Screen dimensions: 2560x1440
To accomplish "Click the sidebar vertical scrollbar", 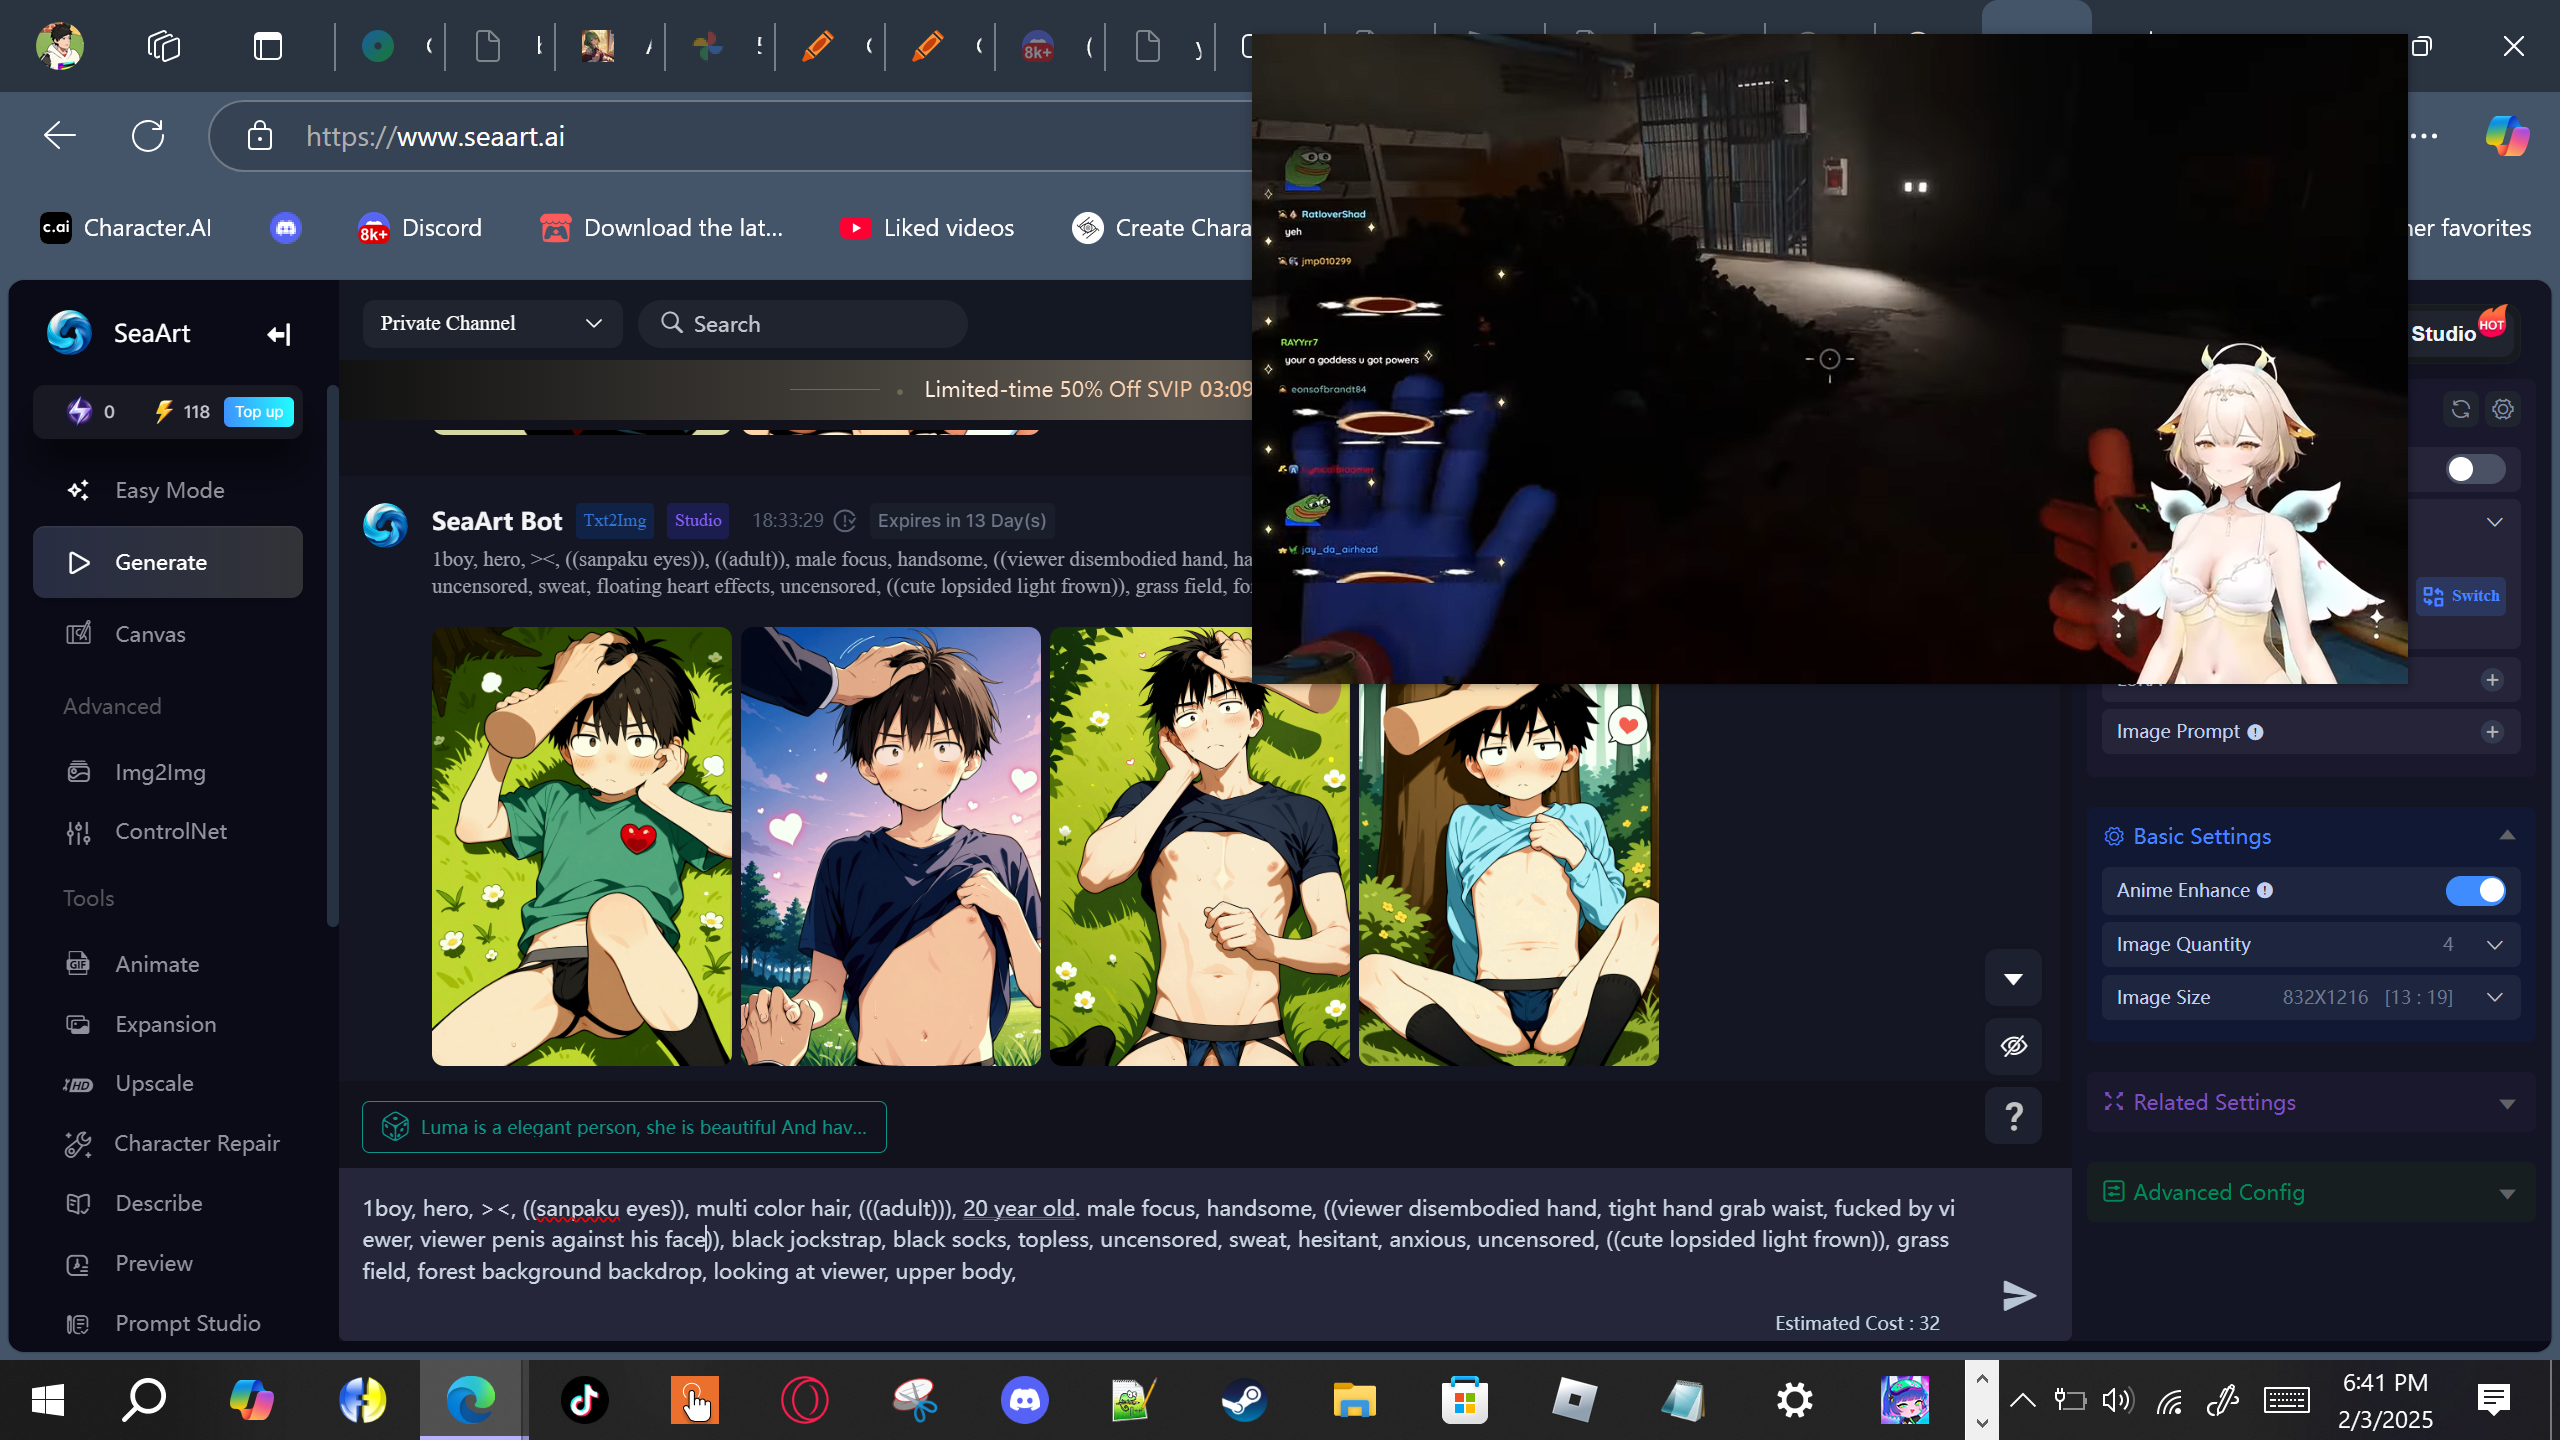I will pos(332,655).
